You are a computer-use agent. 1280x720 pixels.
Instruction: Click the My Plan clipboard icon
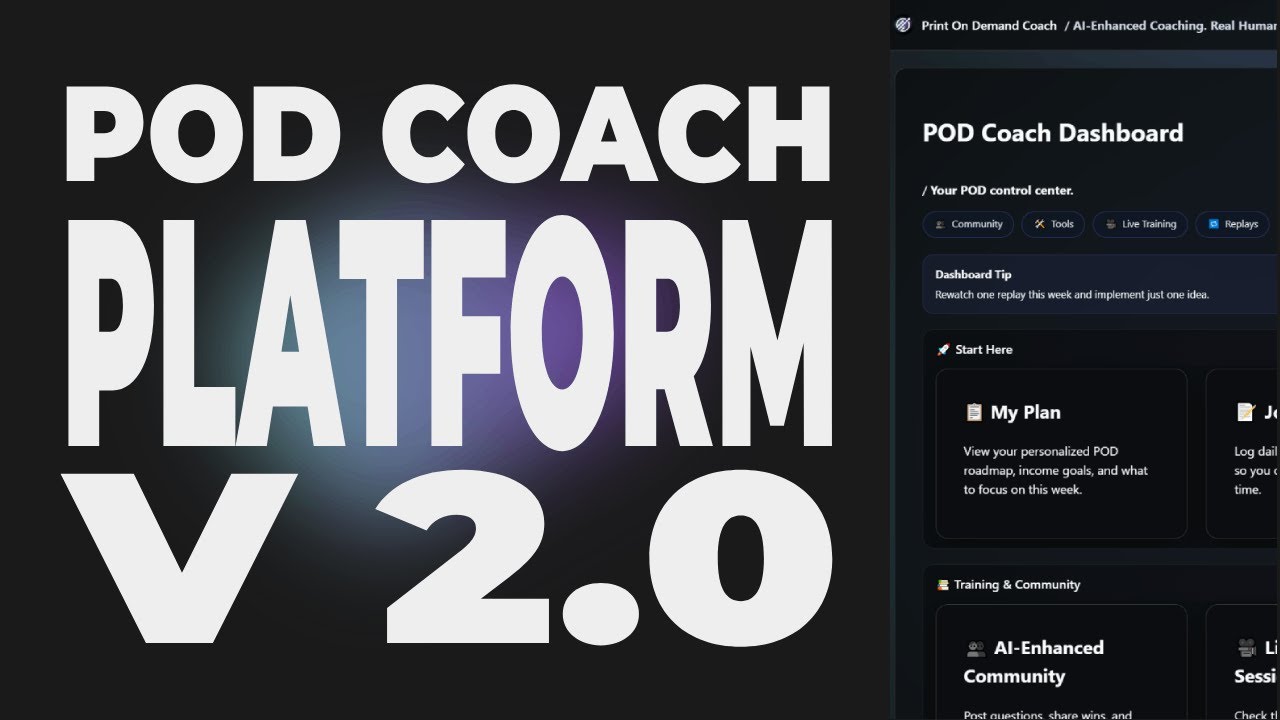pyautogui.click(x=973, y=412)
